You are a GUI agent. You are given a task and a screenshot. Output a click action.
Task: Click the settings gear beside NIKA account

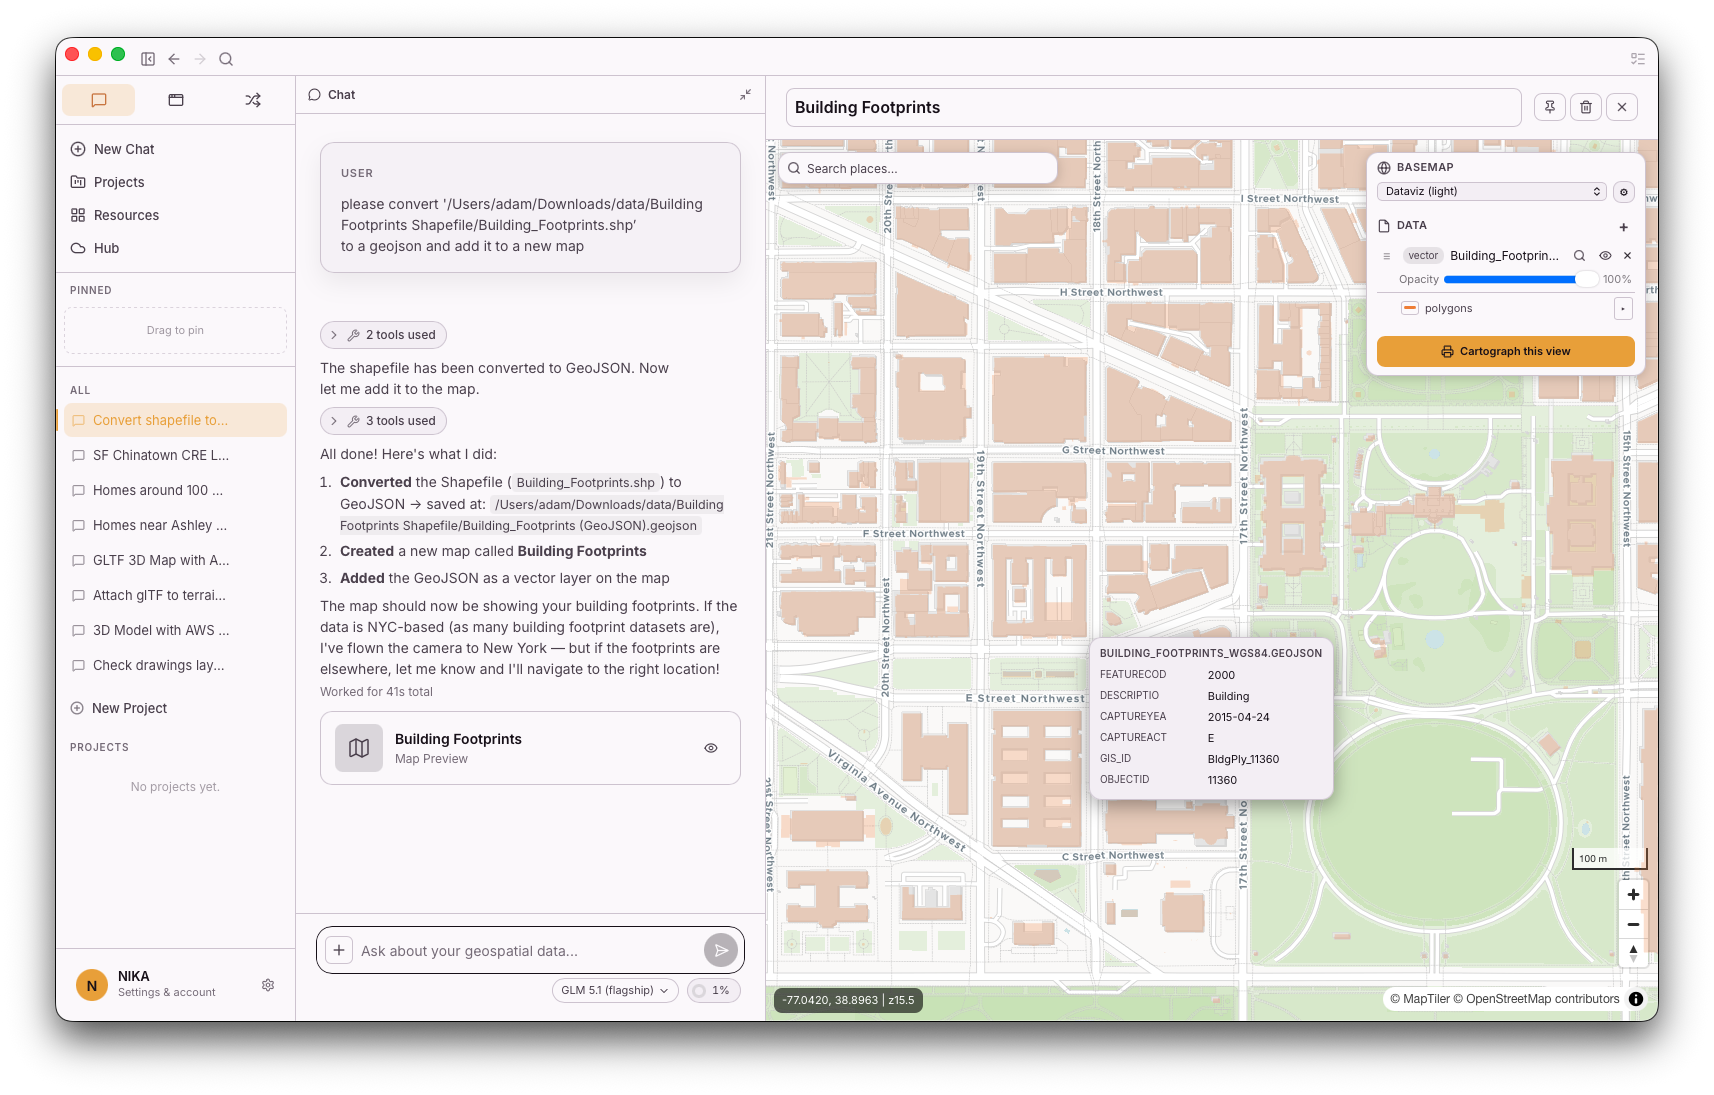pyautogui.click(x=268, y=985)
